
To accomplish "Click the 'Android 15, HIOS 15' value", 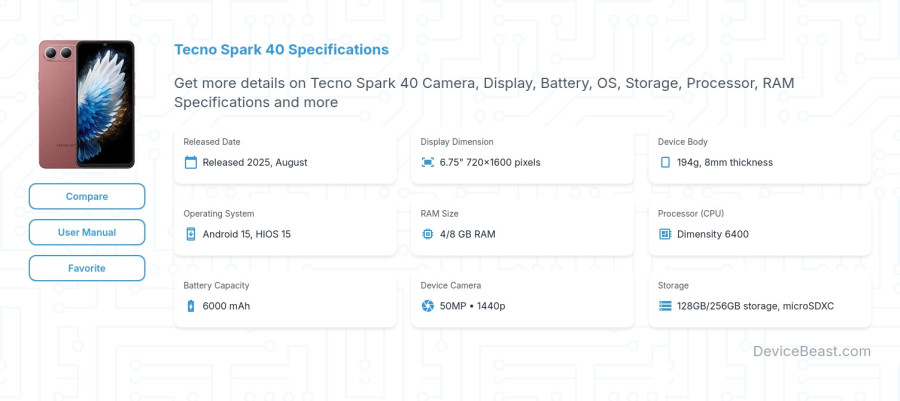I will click(x=247, y=234).
